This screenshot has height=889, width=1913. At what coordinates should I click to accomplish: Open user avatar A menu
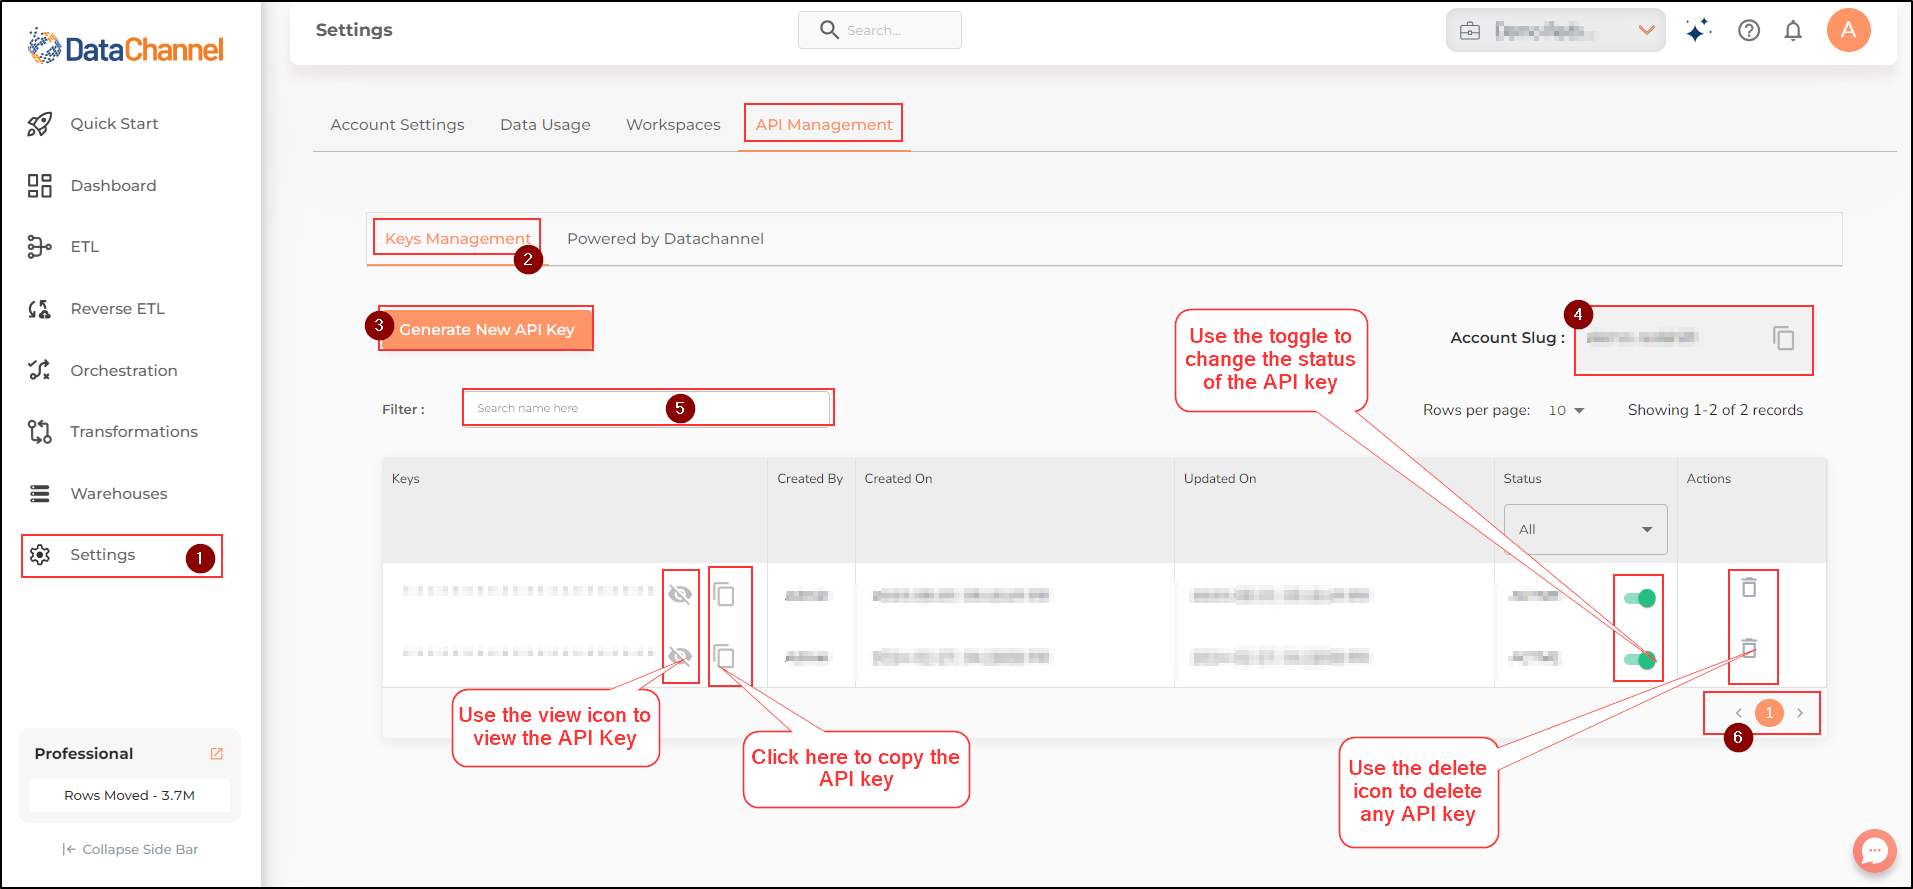1848,30
